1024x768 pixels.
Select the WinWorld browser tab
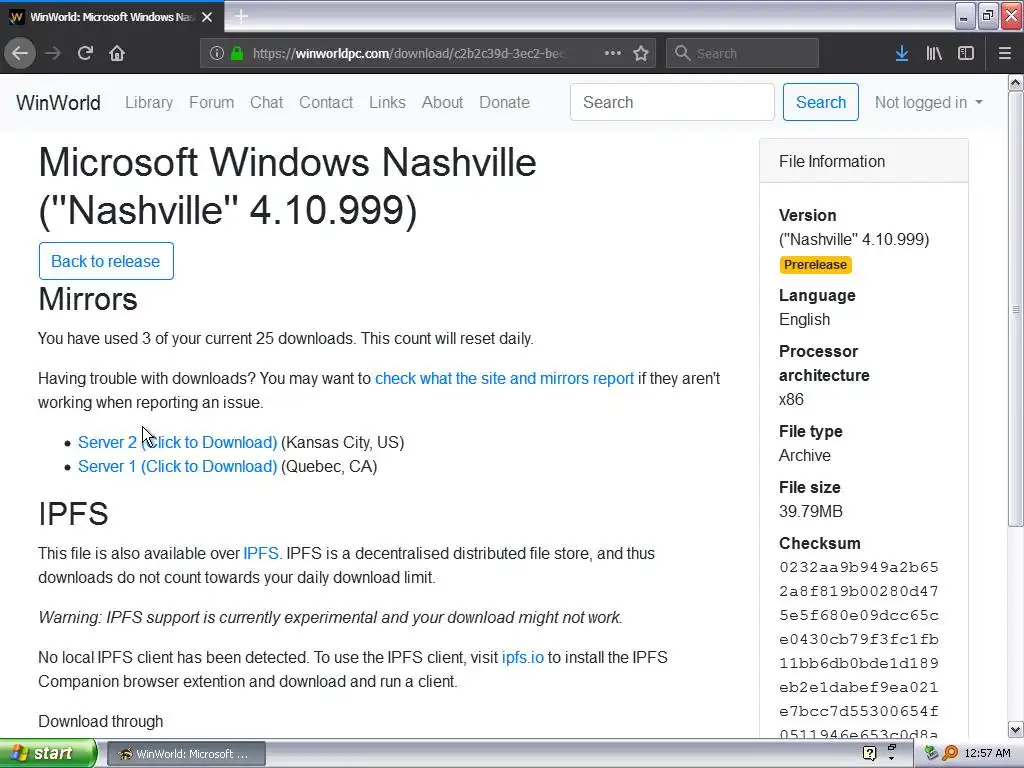[112, 17]
